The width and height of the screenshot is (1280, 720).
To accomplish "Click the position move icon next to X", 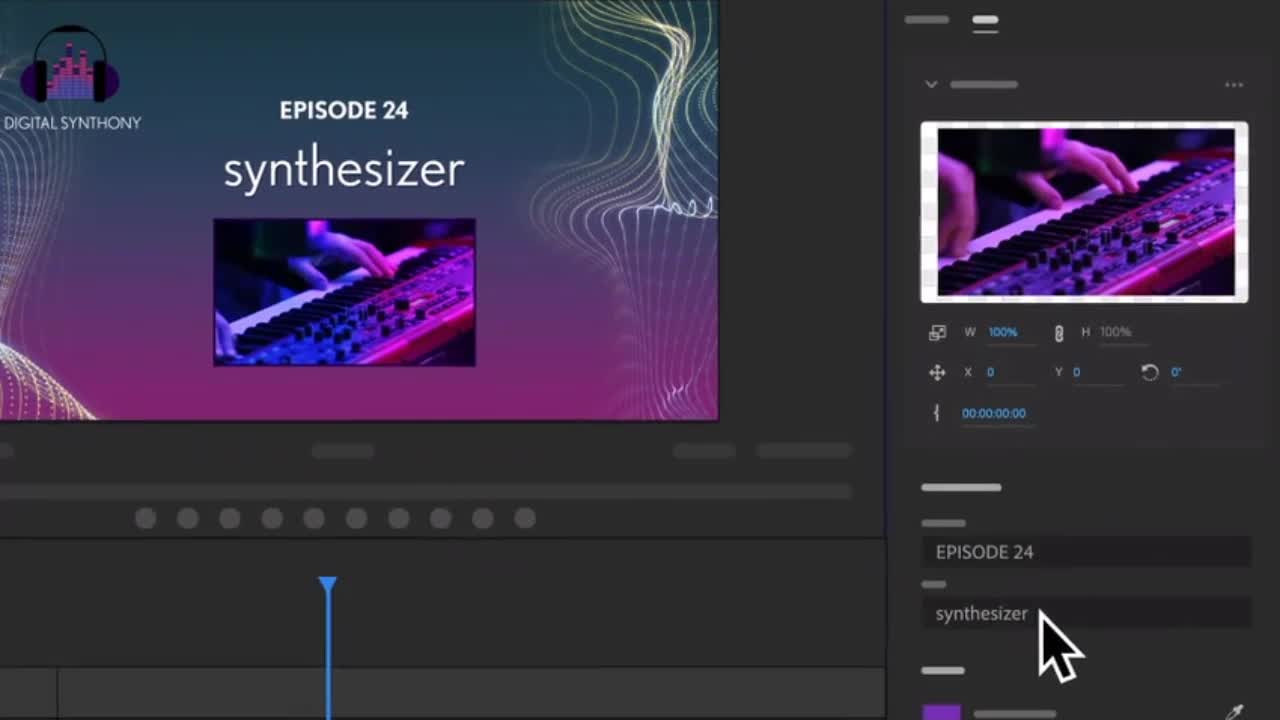I will tap(937, 373).
